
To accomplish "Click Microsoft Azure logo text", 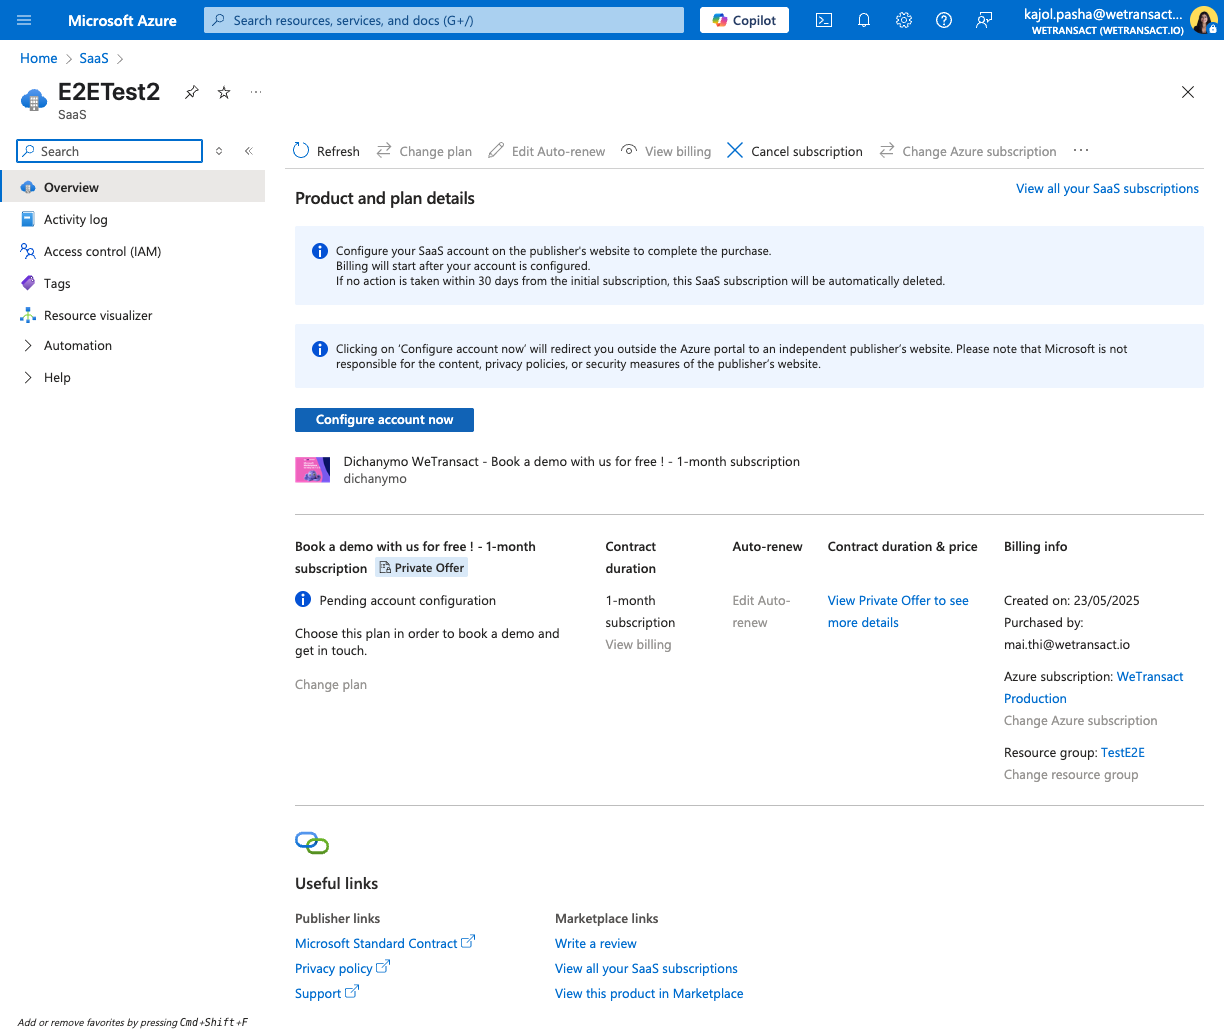I will click(x=122, y=20).
